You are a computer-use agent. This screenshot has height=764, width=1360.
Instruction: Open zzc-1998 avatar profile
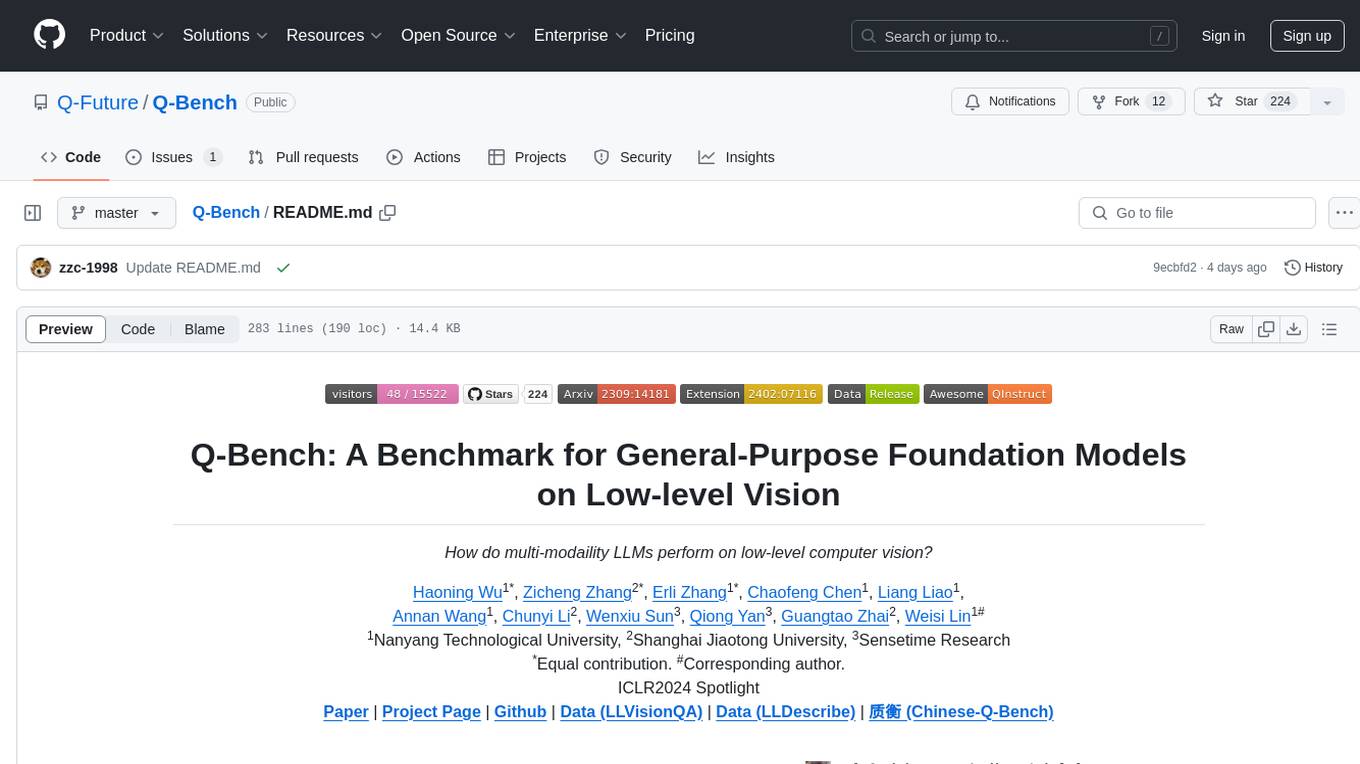coord(41,268)
